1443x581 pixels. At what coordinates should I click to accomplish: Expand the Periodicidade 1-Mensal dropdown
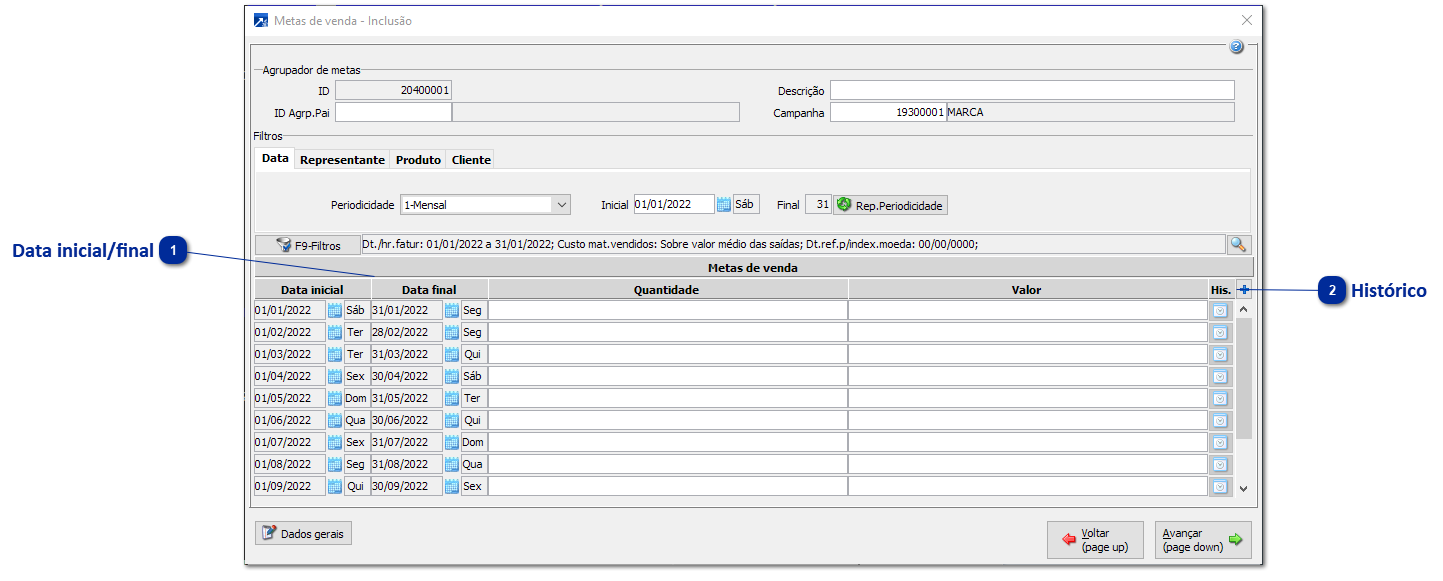tap(561, 204)
